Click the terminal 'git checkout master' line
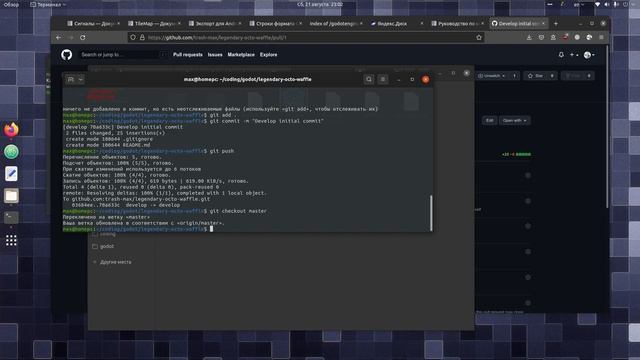This screenshot has width=640, height=360. [164, 211]
